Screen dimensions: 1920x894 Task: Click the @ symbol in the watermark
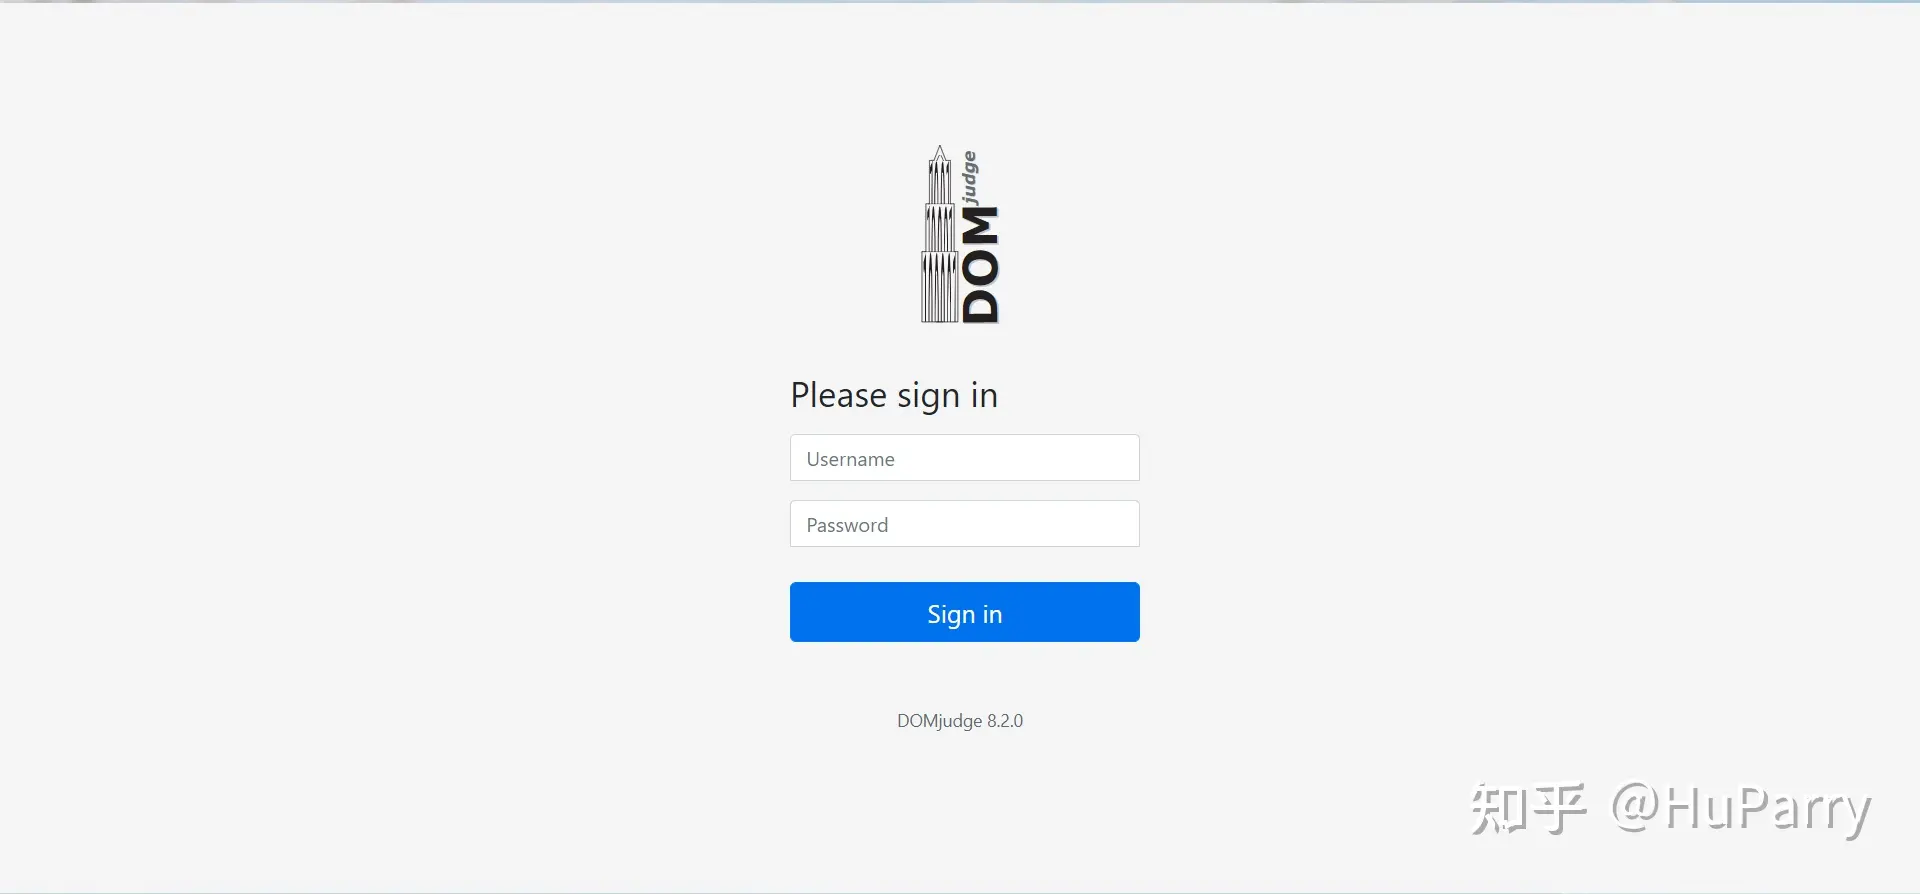pos(1636,807)
